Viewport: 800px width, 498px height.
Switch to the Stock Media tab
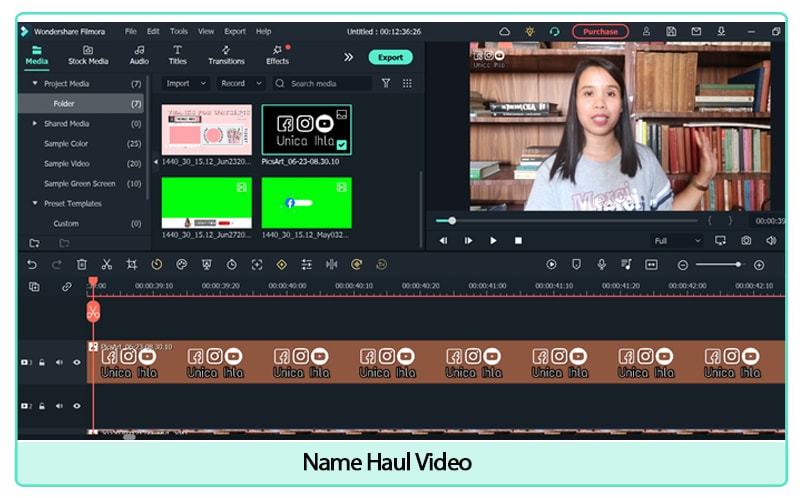[x=88, y=55]
